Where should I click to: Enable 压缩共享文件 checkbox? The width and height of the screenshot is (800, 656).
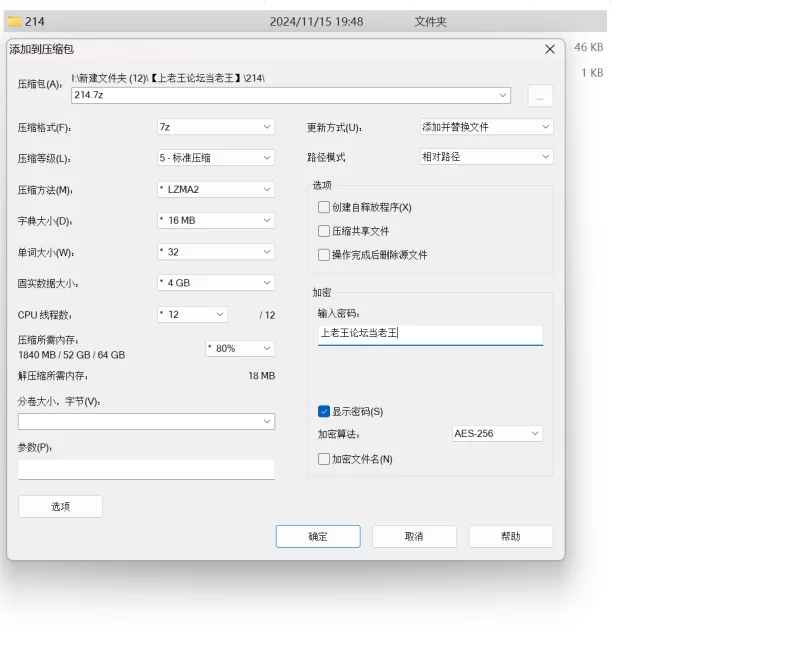pos(323,231)
